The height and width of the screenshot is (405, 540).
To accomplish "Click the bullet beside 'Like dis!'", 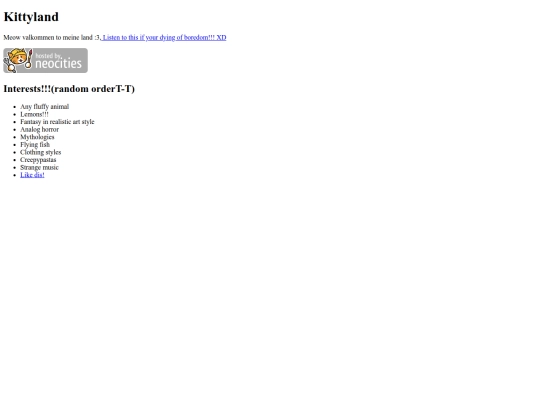I will (x=14, y=175).
